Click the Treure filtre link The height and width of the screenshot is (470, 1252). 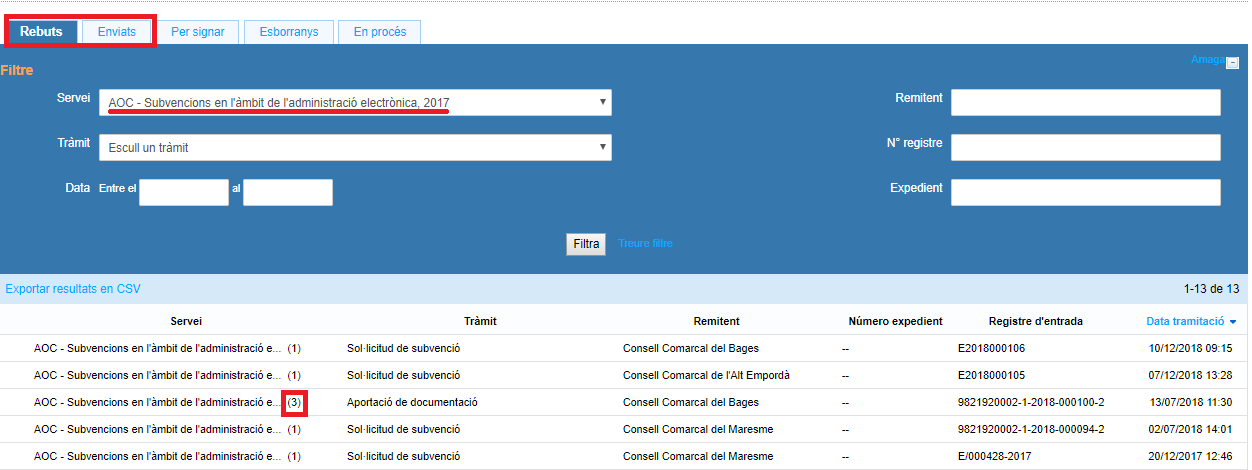coord(645,244)
